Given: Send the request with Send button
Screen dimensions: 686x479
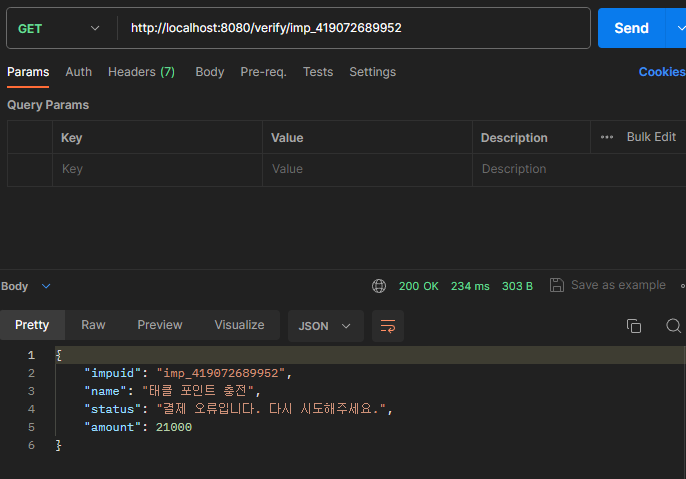Looking at the screenshot, I should (631, 28).
